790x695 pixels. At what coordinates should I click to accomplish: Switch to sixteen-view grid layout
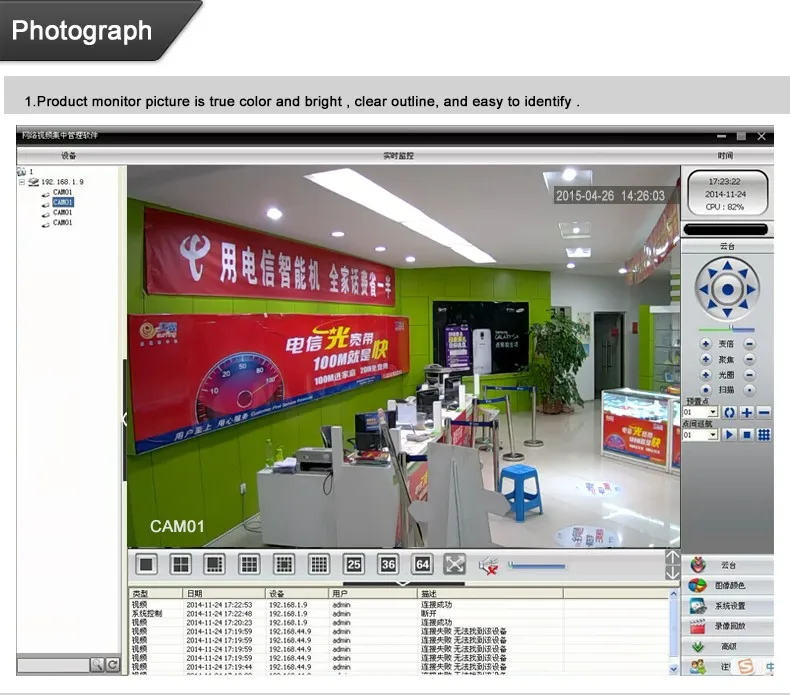coord(319,564)
